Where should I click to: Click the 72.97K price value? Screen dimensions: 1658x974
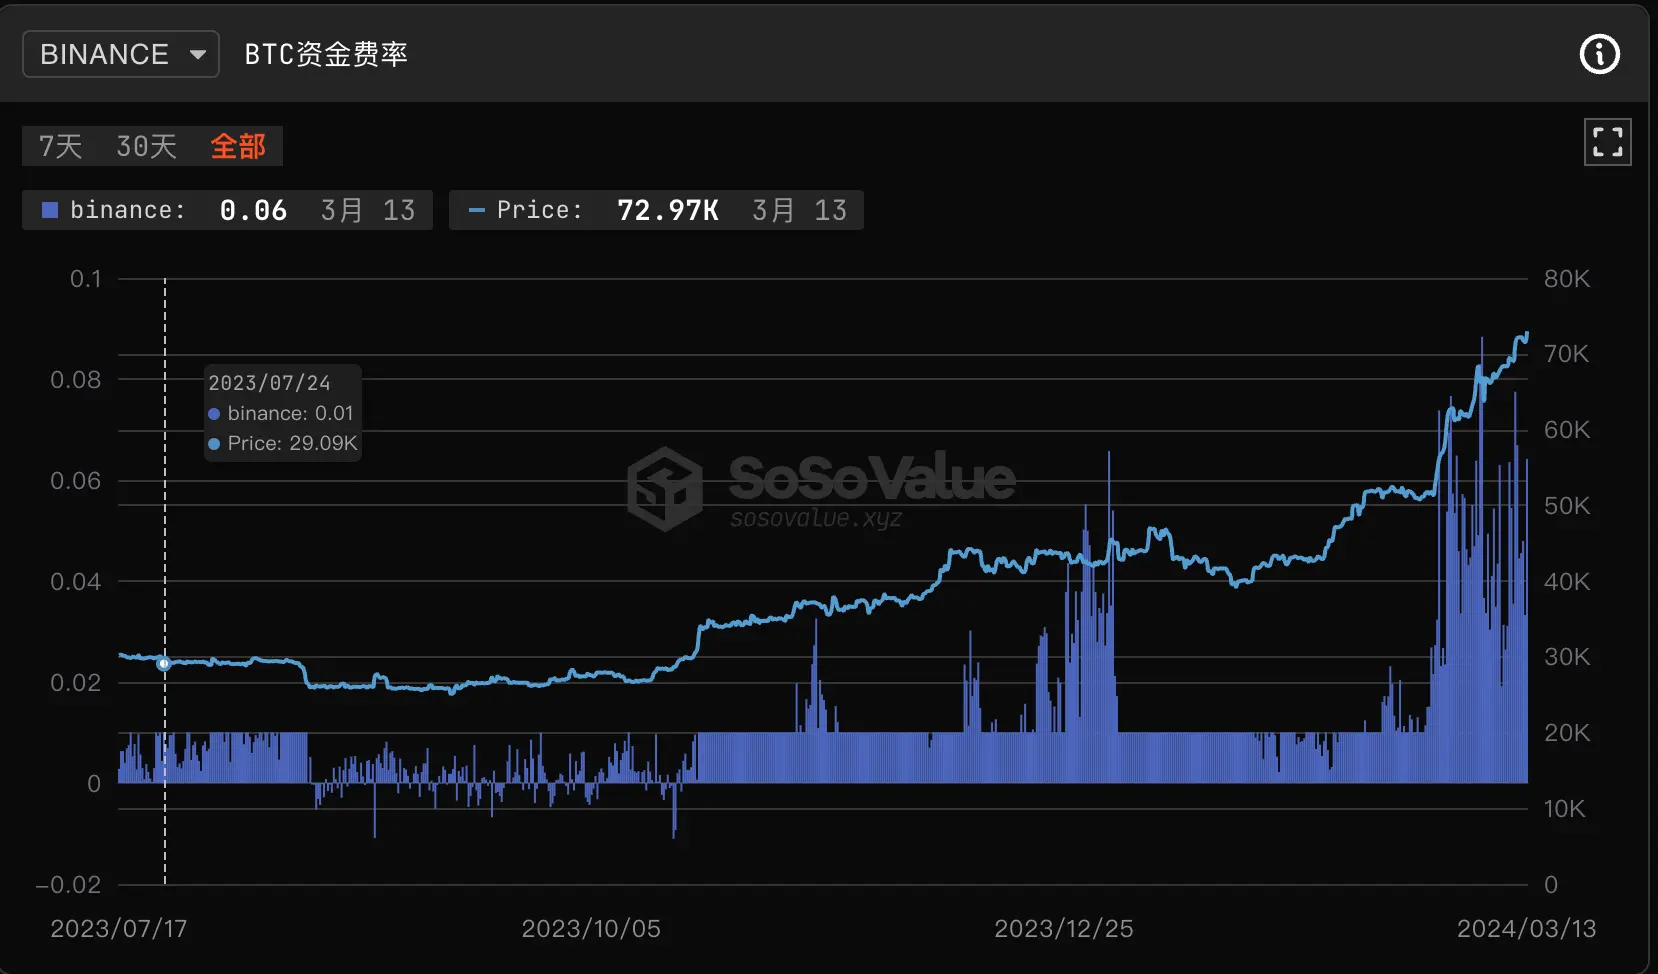coord(668,210)
